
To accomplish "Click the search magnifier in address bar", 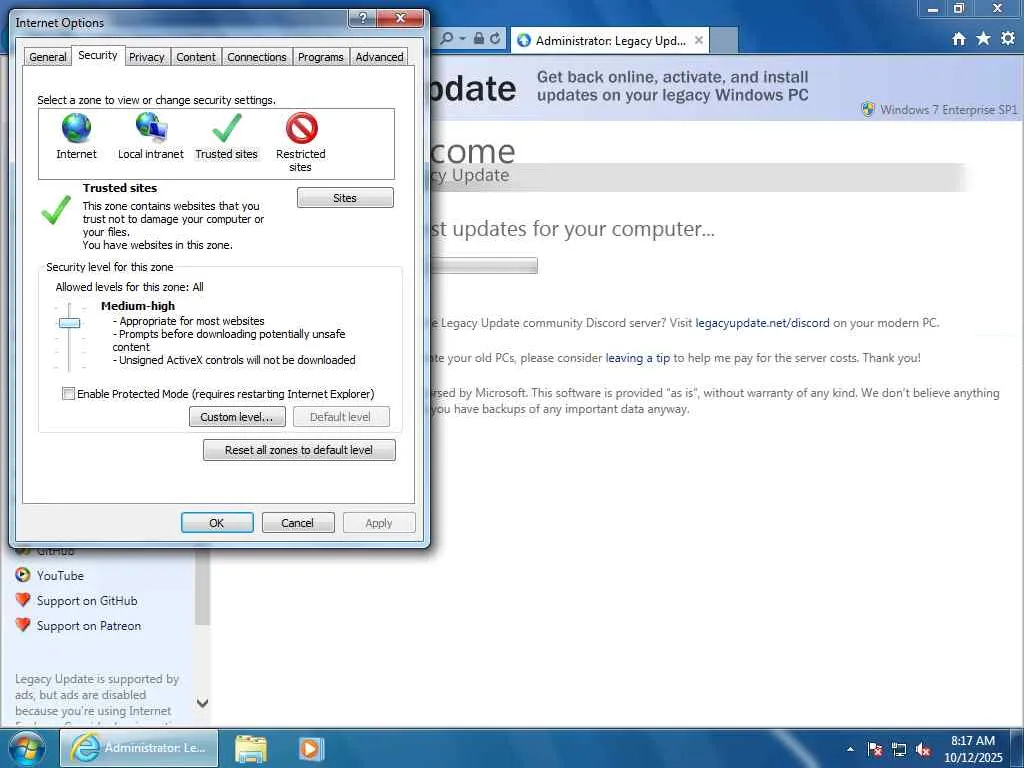I will click(447, 39).
